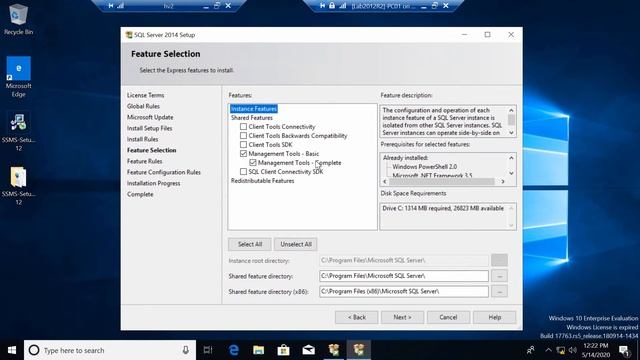Image resolution: width=640 pixels, height=360 pixels.
Task: Click the Shared feature directory (x86) field
Action: [404, 291]
